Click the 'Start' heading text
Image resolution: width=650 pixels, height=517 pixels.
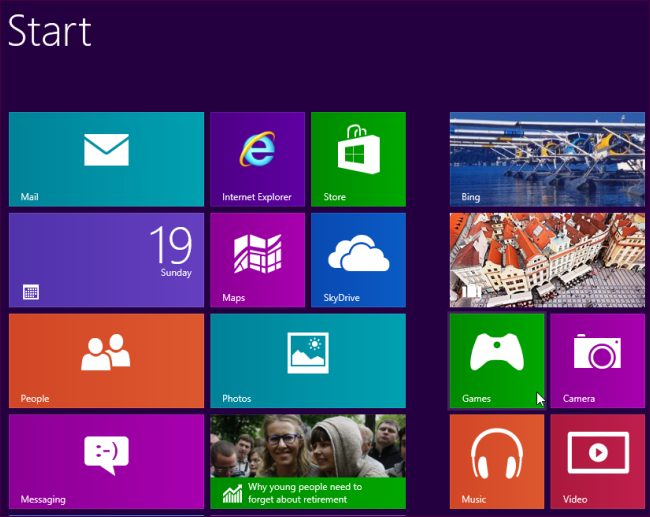(50, 31)
